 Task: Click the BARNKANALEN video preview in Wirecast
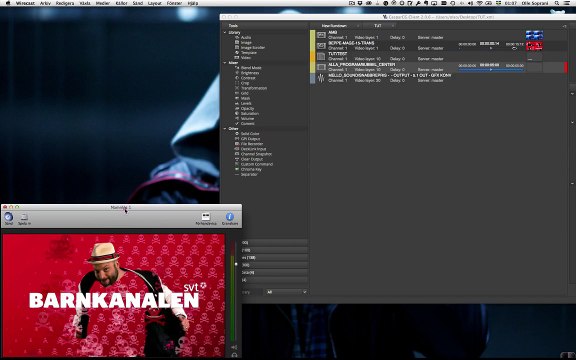pyautogui.click(x=114, y=295)
